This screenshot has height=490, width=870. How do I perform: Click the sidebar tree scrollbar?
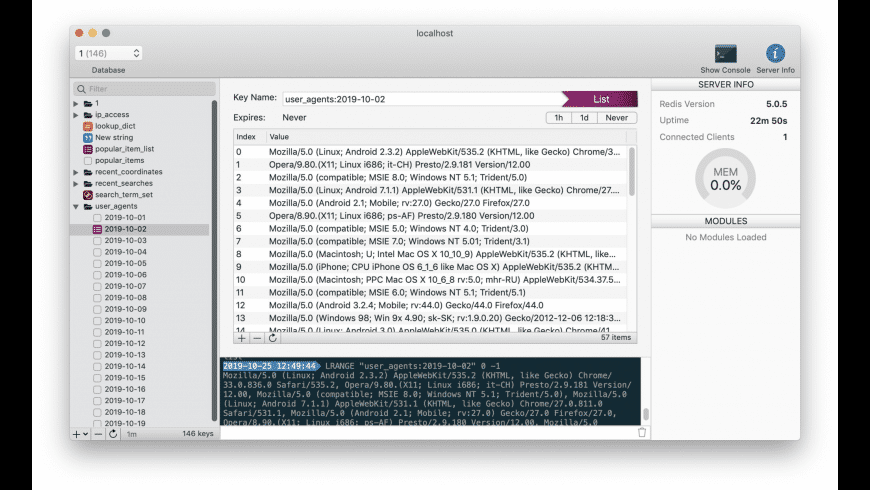point(214,261)
